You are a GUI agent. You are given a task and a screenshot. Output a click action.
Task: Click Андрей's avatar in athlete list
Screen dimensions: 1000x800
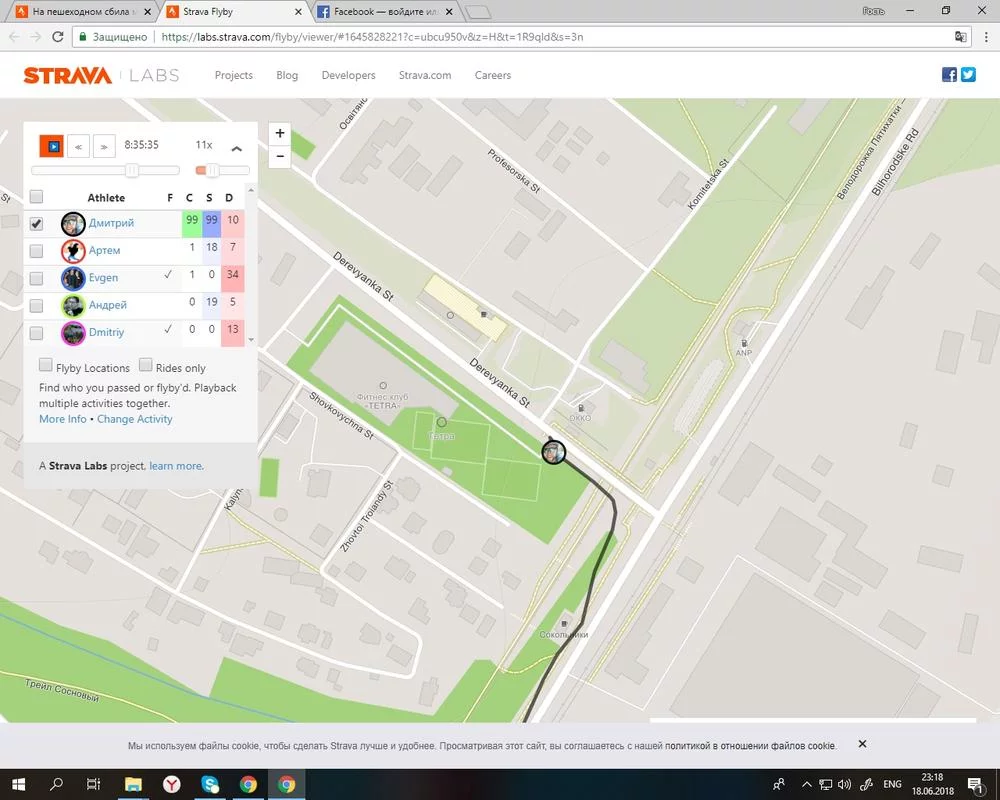pos(73,306)
